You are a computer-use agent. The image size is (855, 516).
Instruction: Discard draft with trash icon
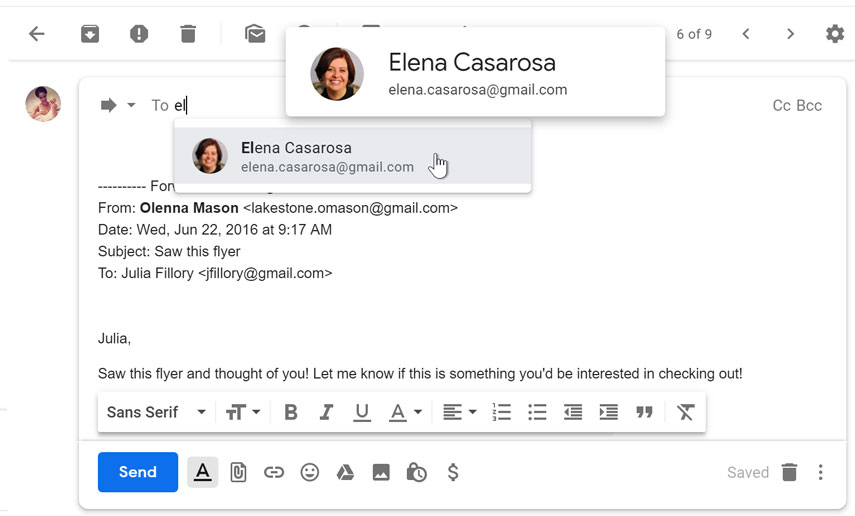click(x=789, y=472)
